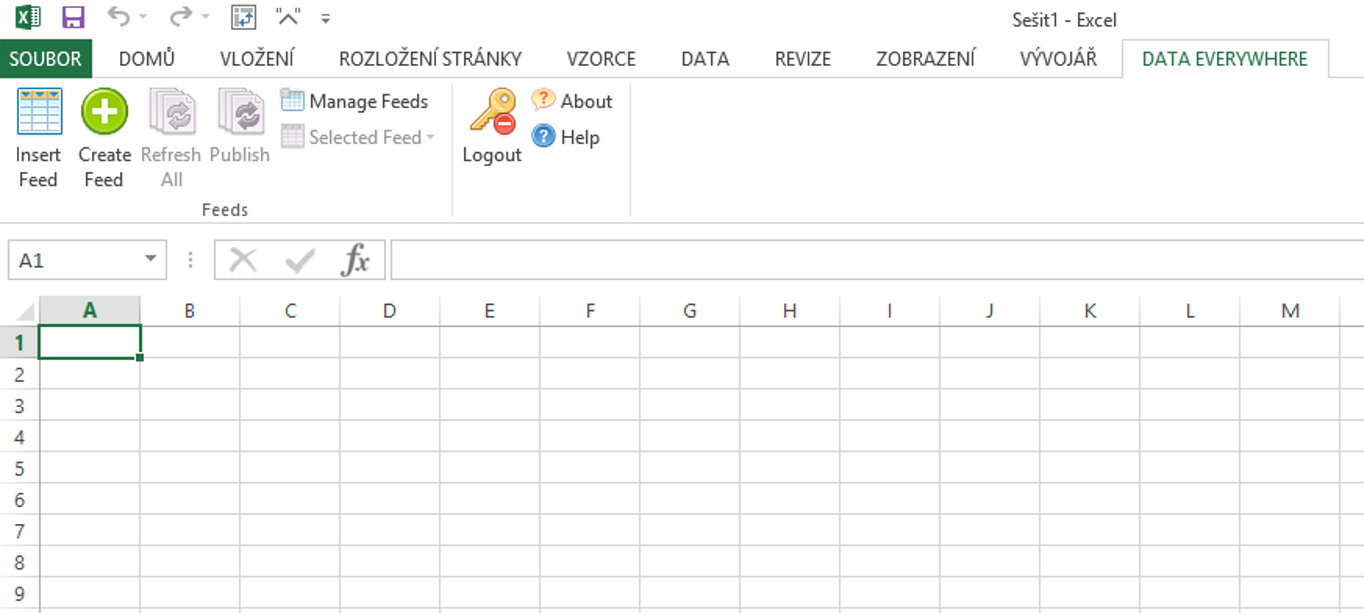1364x613 pixels.
Task: Save the workbook with the floppy icon
Action: point(73,17)
